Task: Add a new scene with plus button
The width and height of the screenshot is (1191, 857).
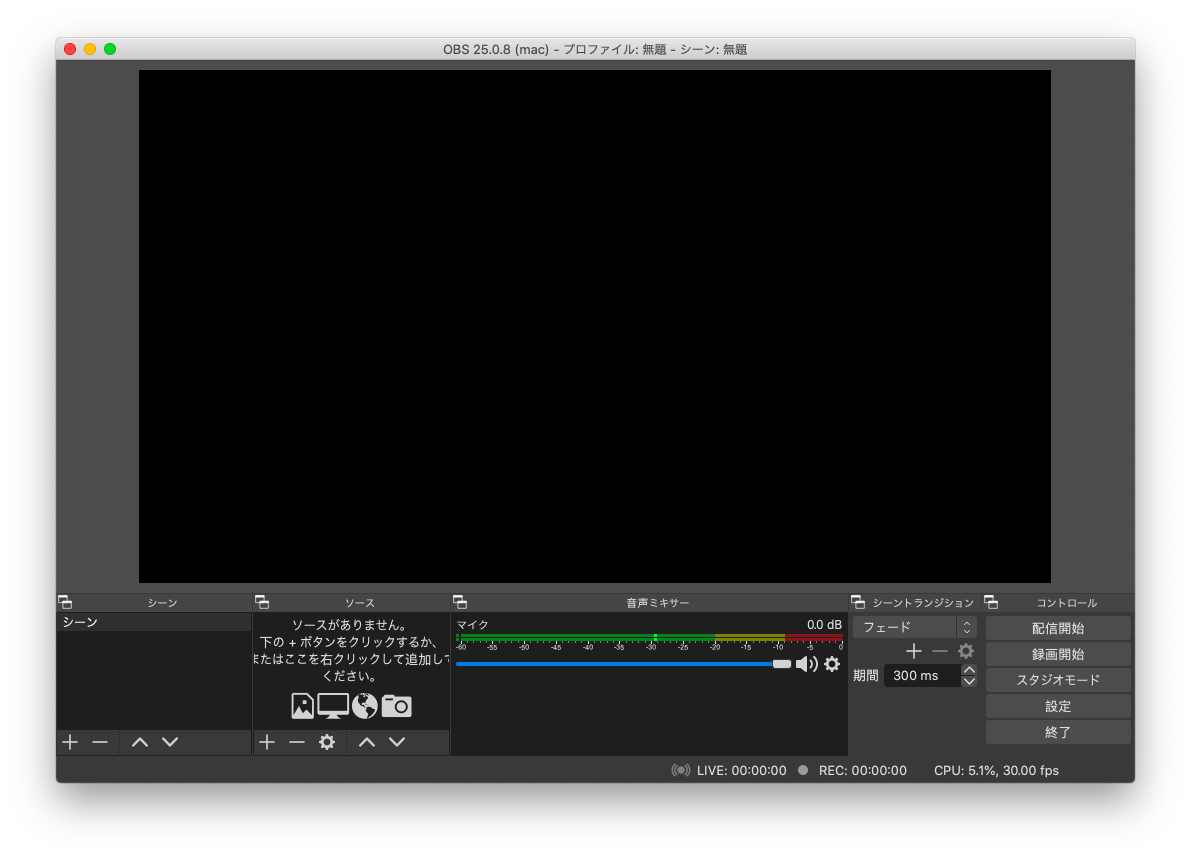Action: (x=70, y=742)
